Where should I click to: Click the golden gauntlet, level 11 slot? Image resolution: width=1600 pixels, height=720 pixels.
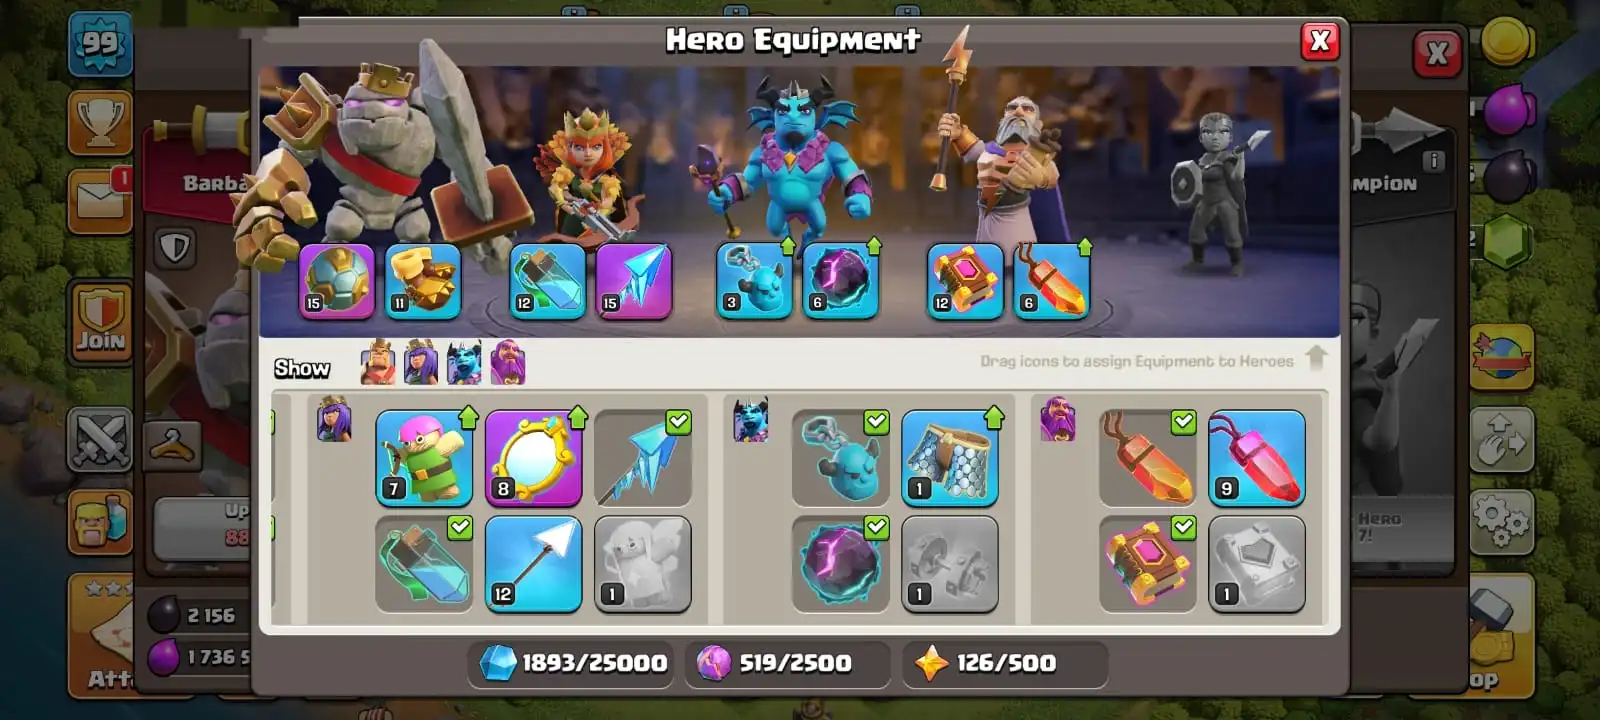(x=423, y=281)
